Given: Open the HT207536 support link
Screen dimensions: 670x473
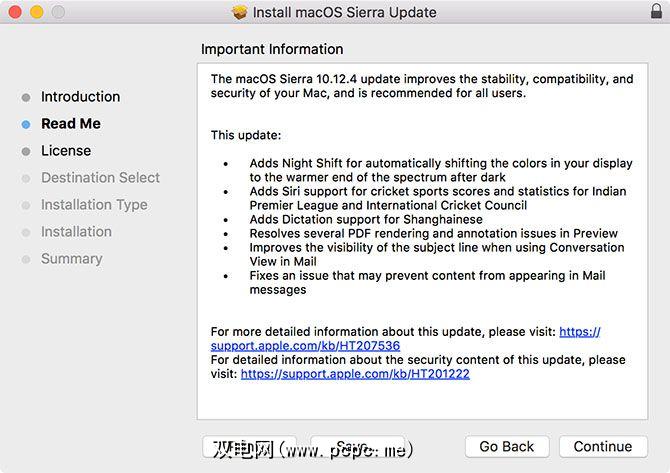Looking at the screenshot, I should (305, 346).
